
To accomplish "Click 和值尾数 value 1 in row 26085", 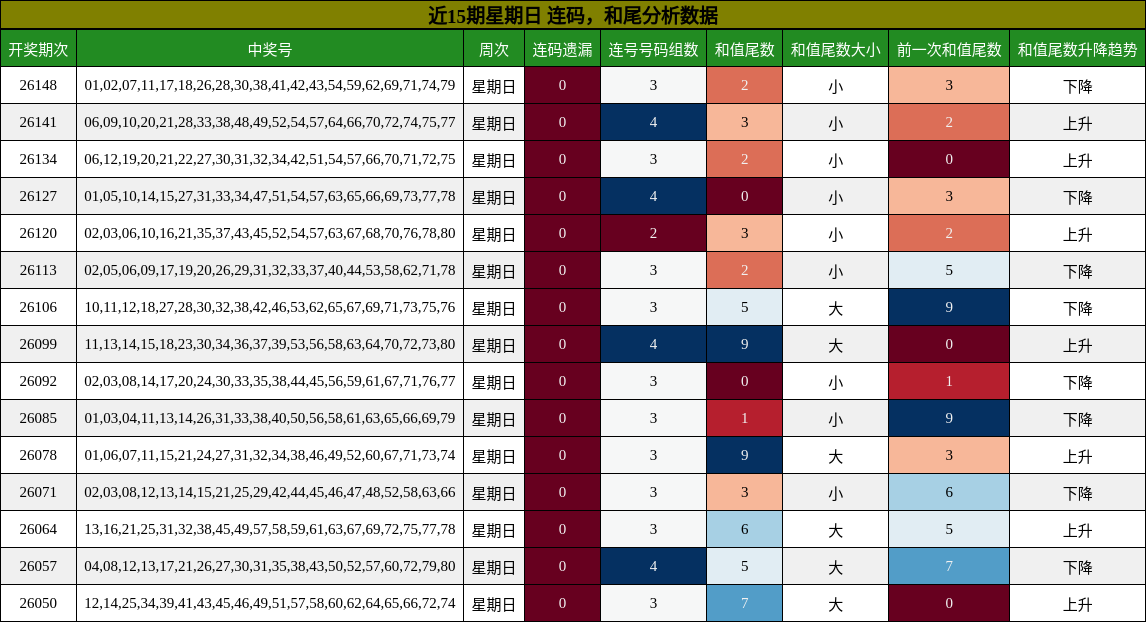I will click(x=745, y=418).
